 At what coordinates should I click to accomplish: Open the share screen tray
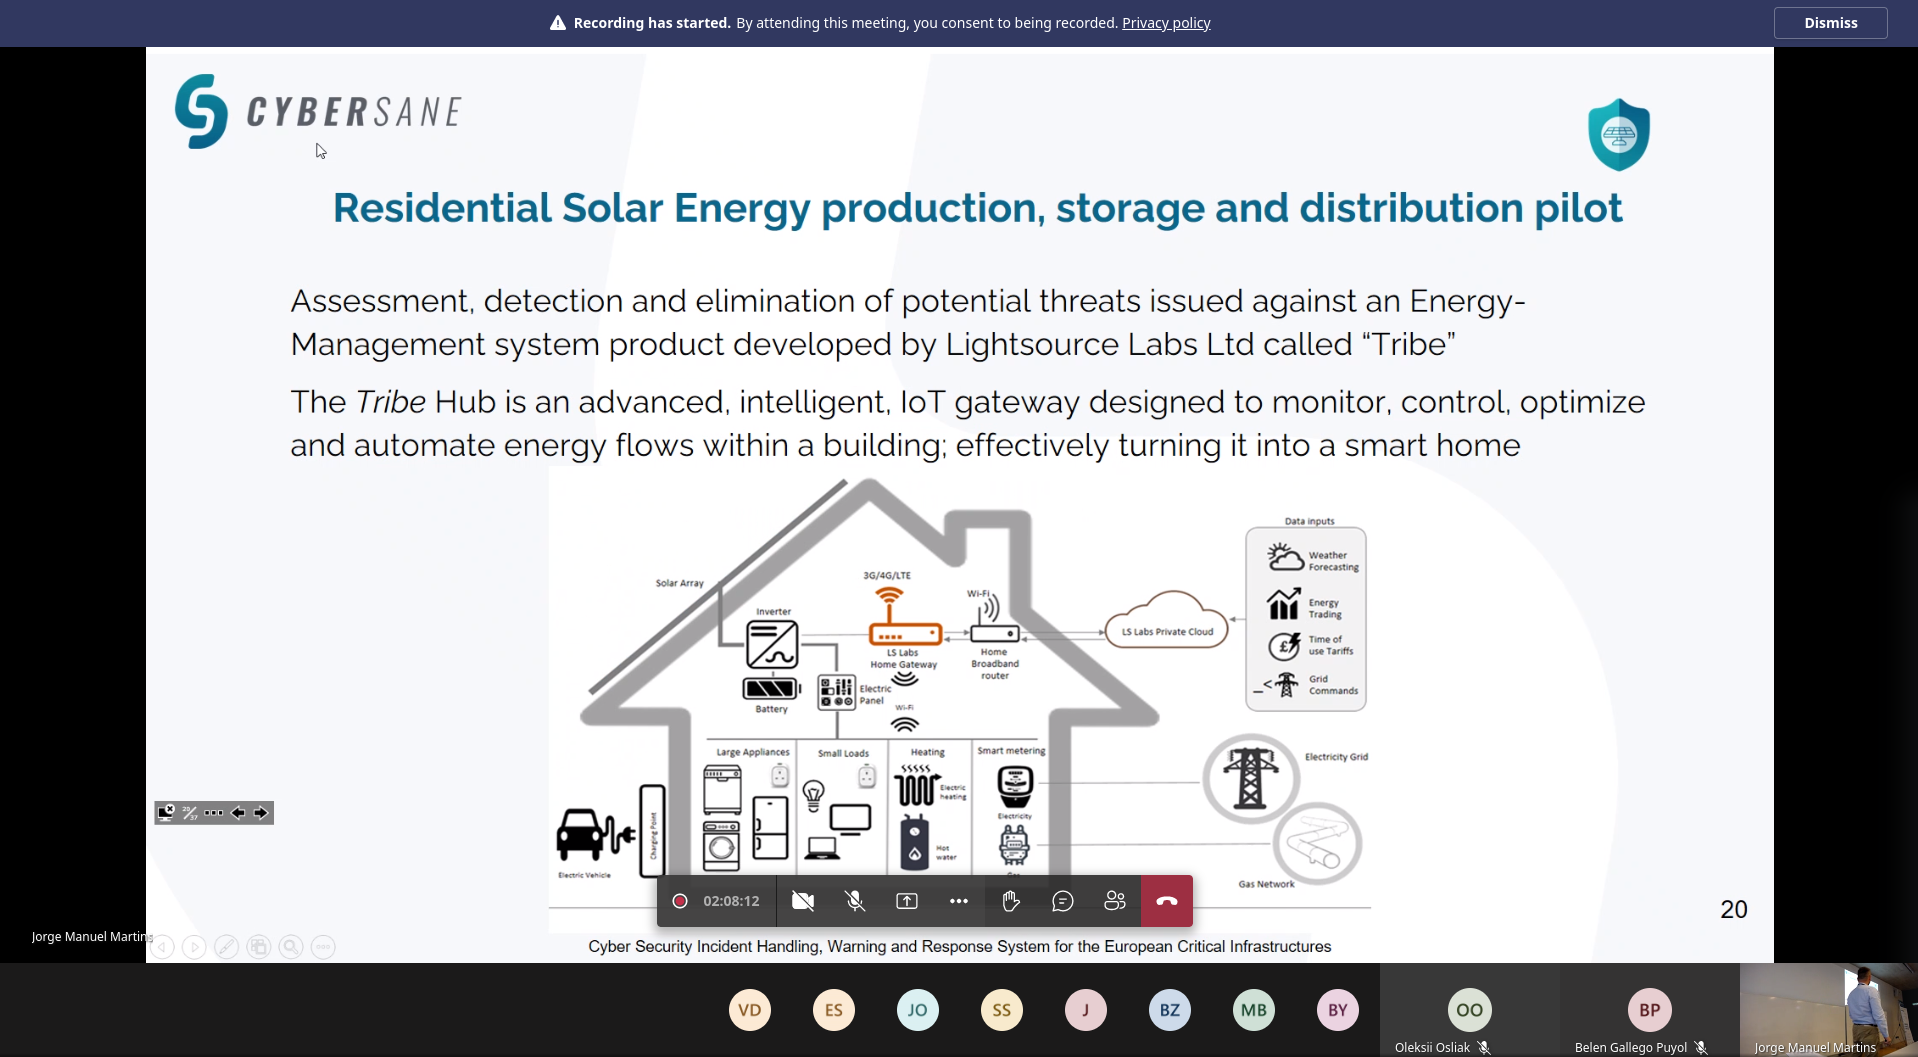point(907,901)
